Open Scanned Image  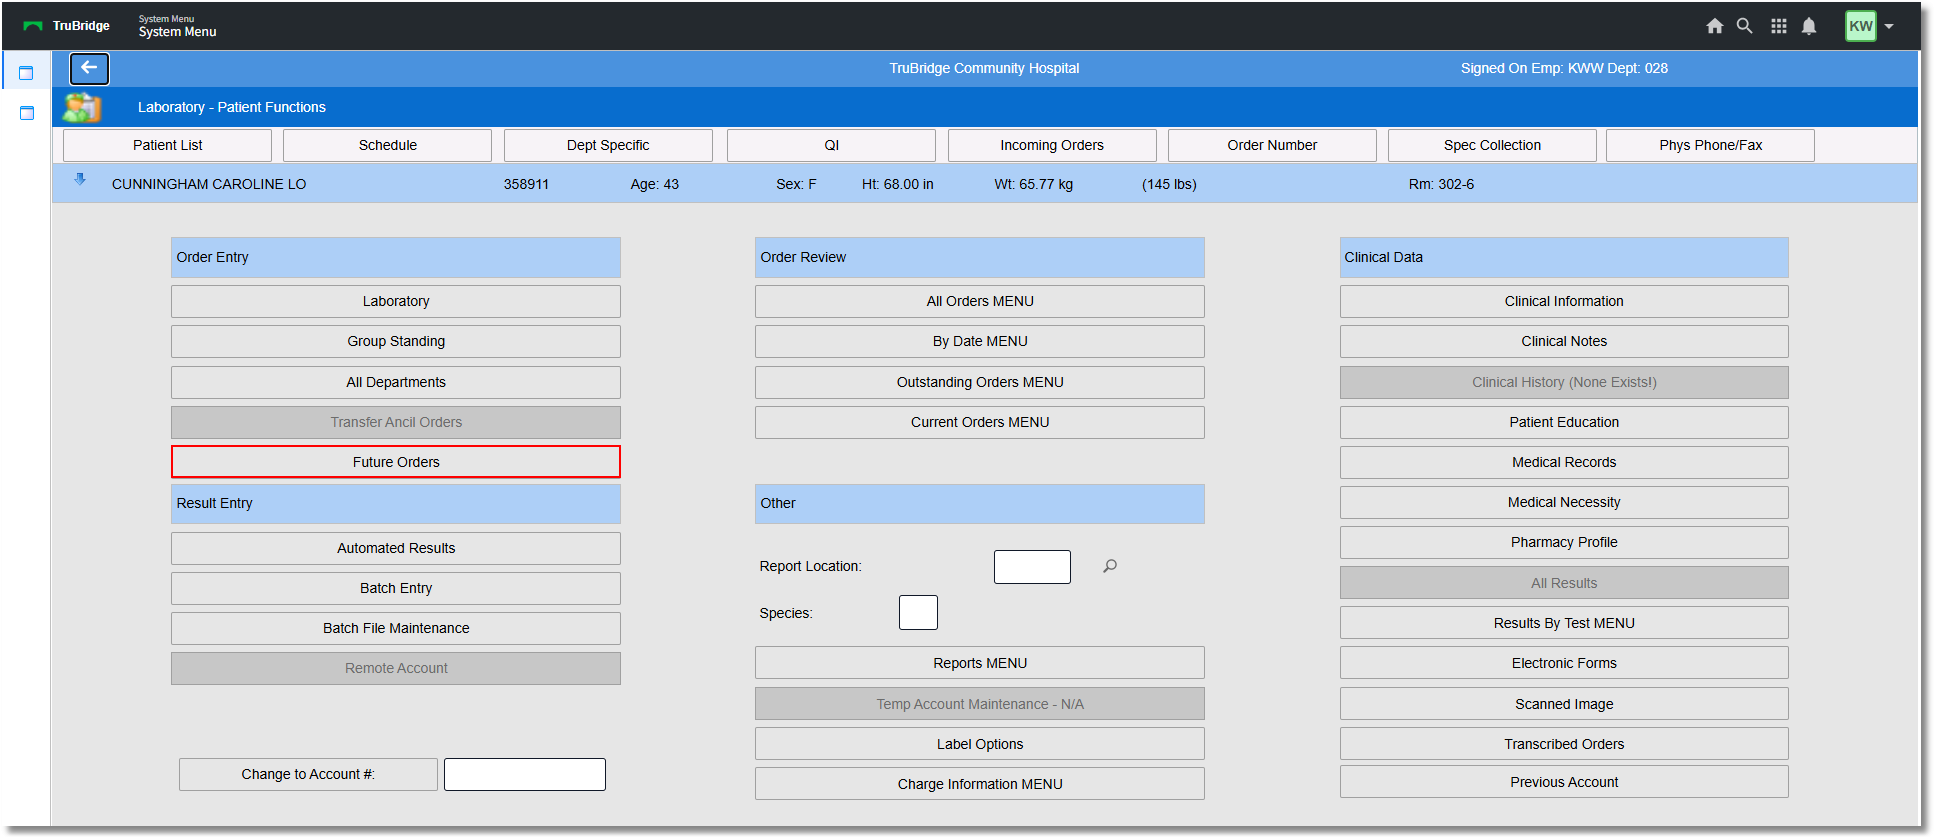[1564, 704]
